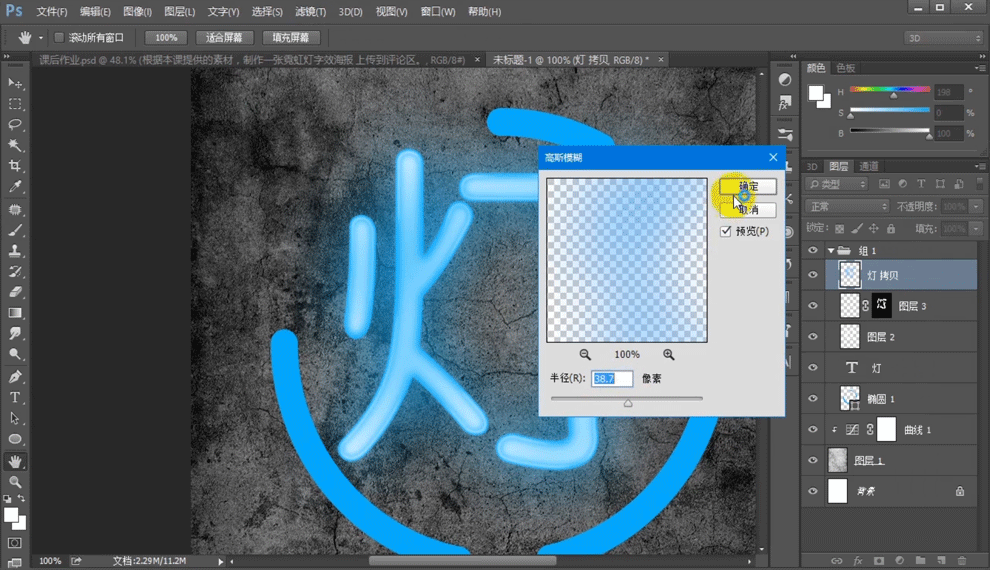This screenshot has height=570, width=990.
Task: Open the blend mode 正常 dropdown
Action: pos(847,206)
